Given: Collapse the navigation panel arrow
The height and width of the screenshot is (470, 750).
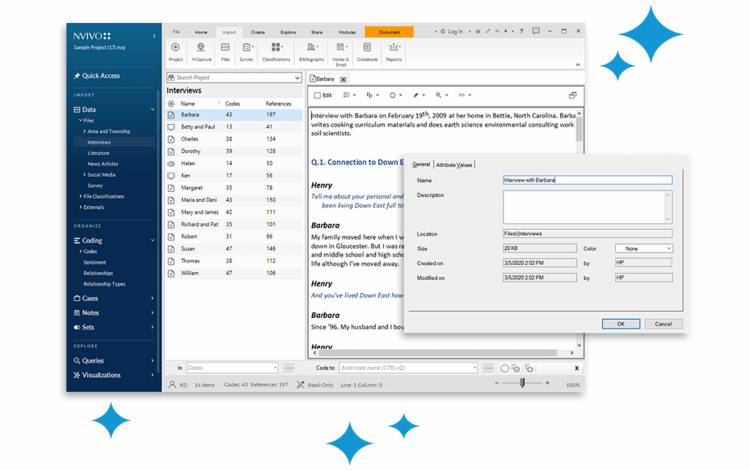Looking at the screenshot, I should pos(154,36).
